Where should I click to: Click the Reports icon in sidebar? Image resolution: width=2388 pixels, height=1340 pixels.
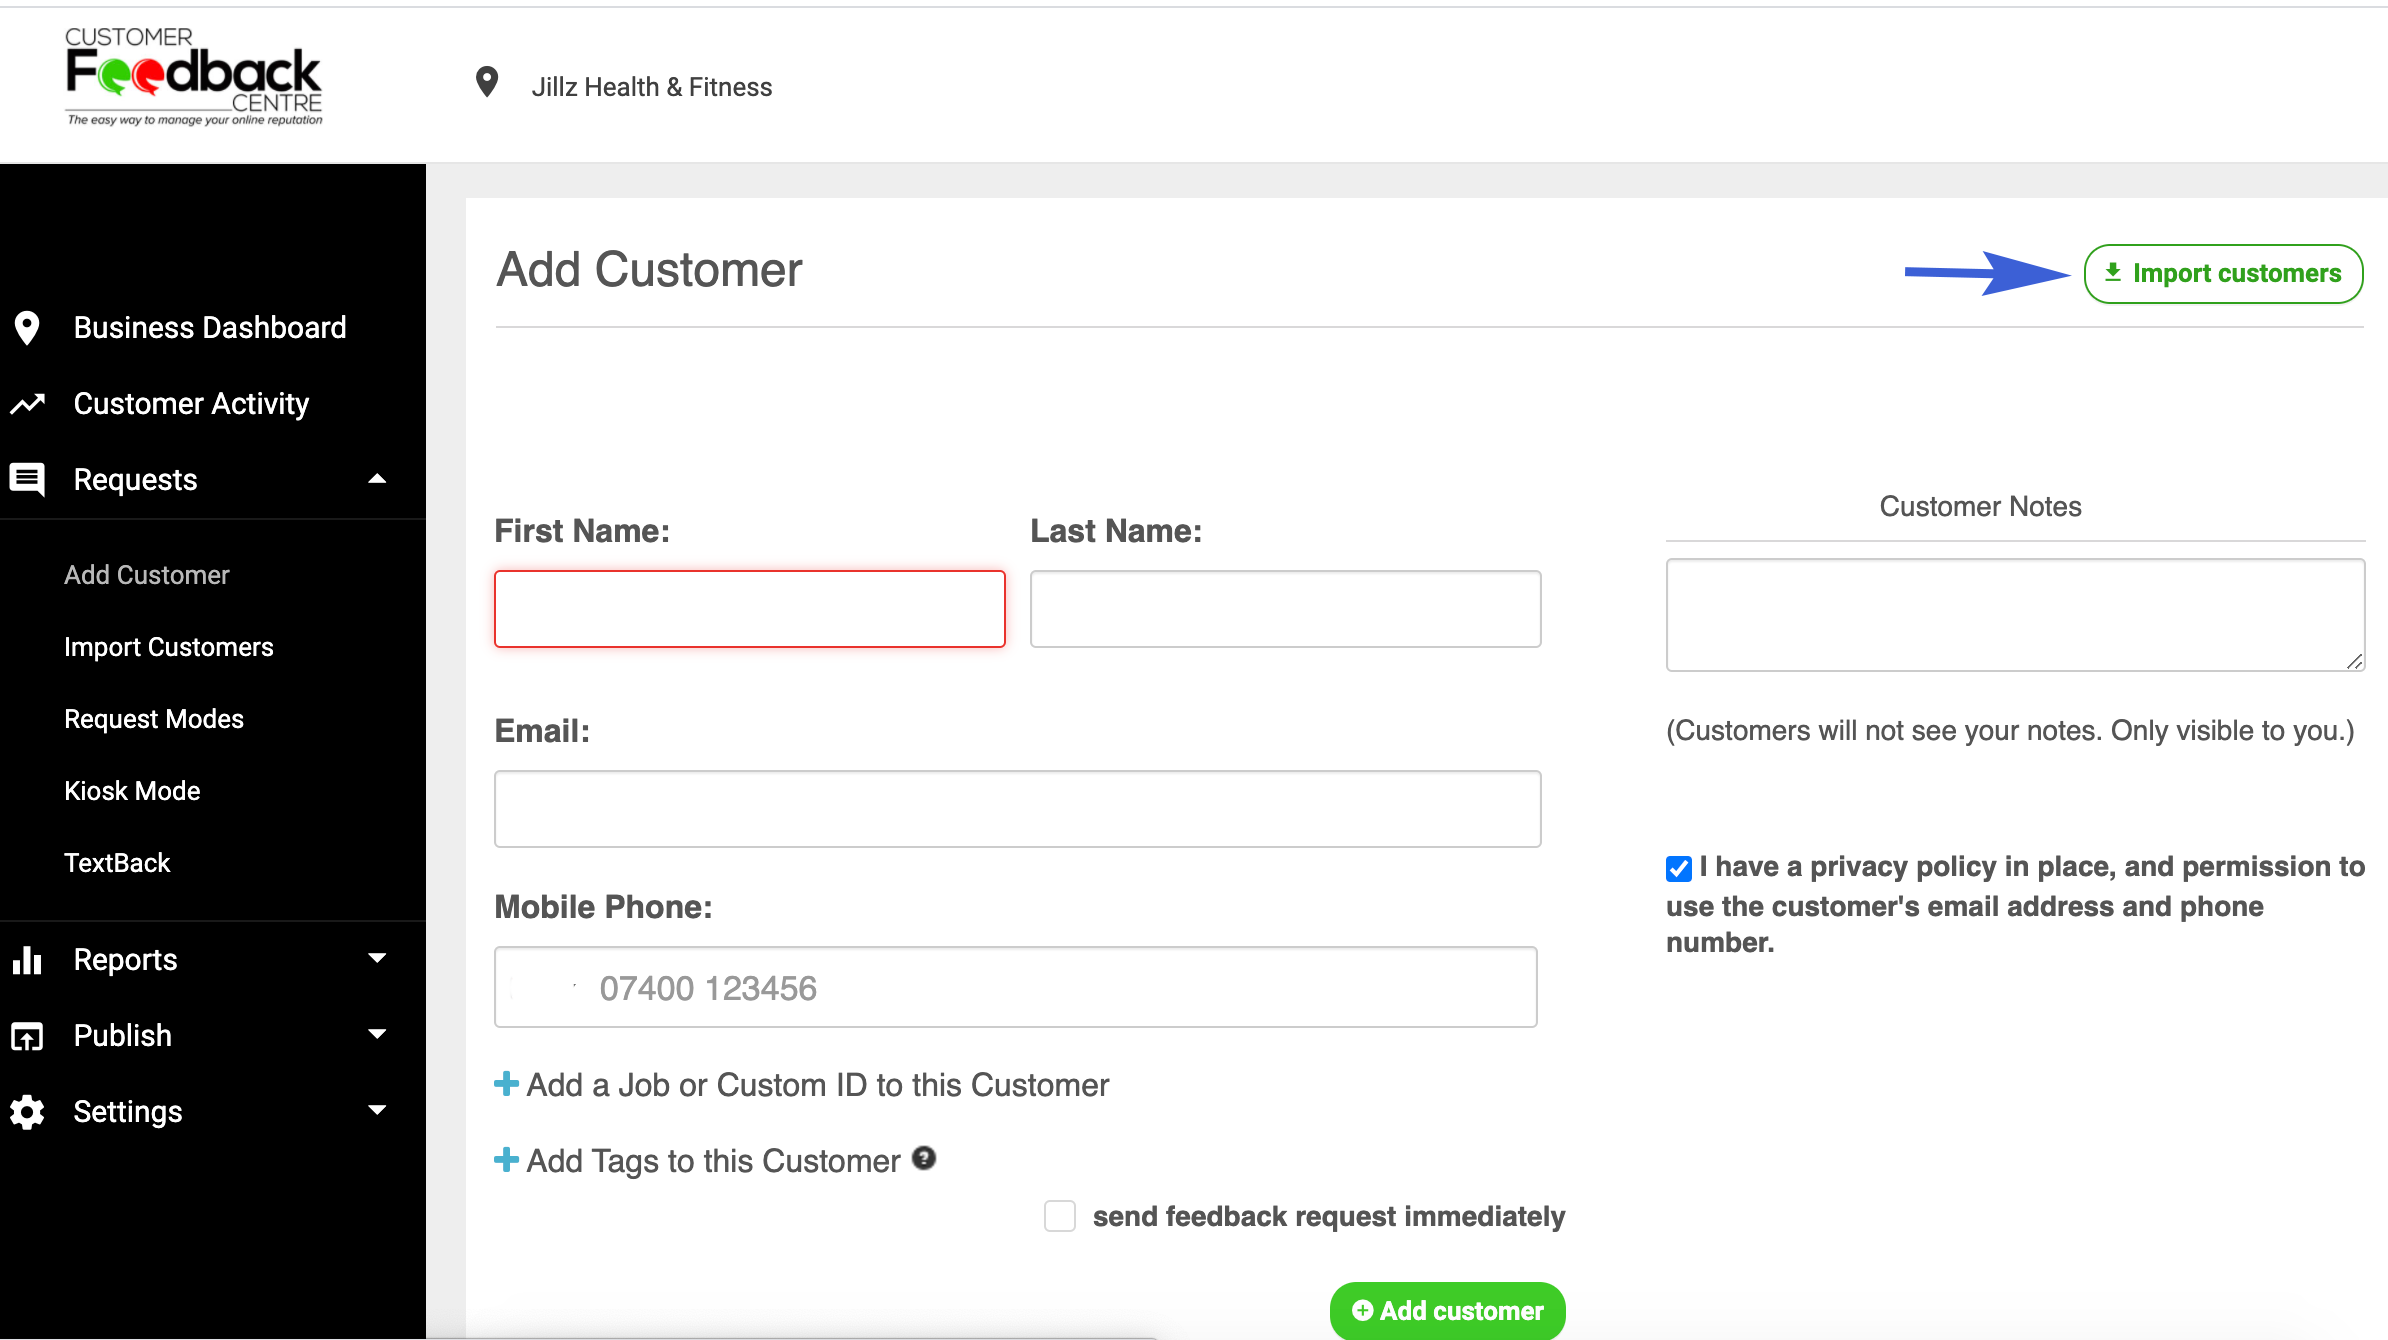30,959
